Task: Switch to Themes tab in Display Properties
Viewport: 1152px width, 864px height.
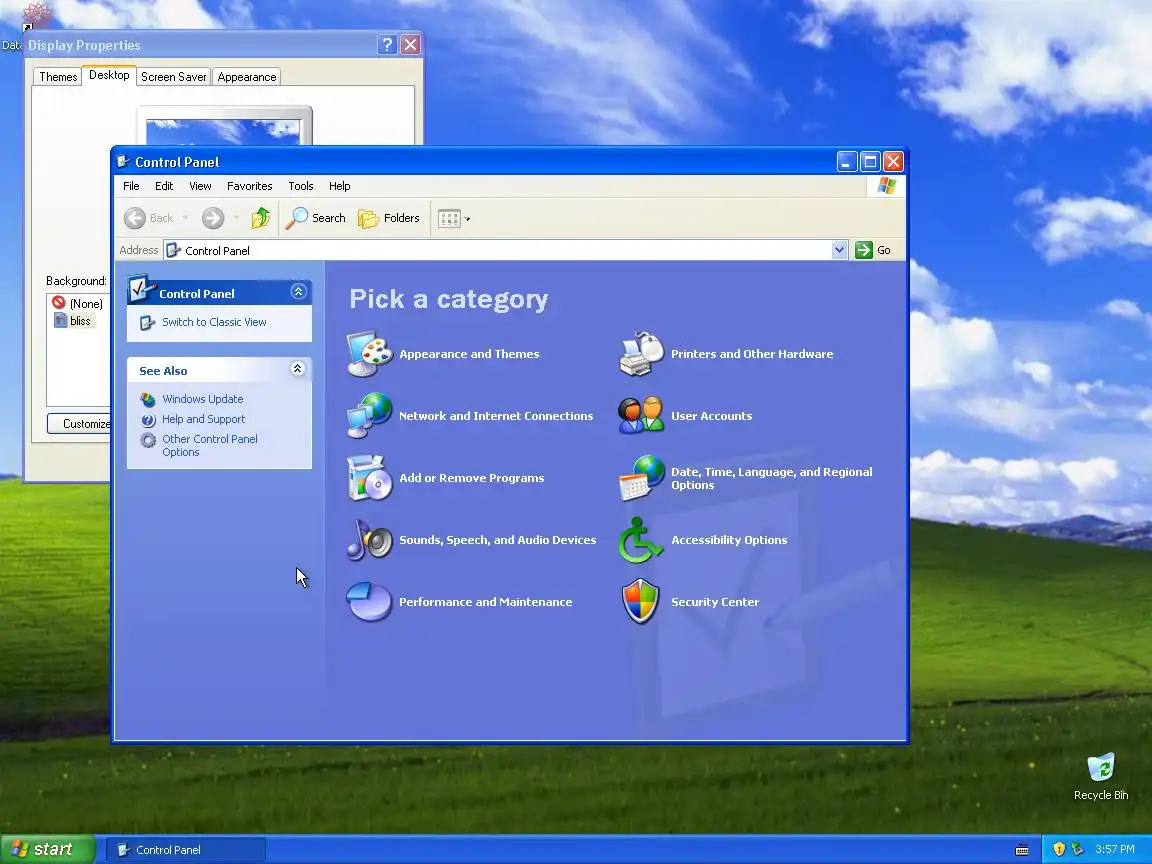Action: (58, 77)
